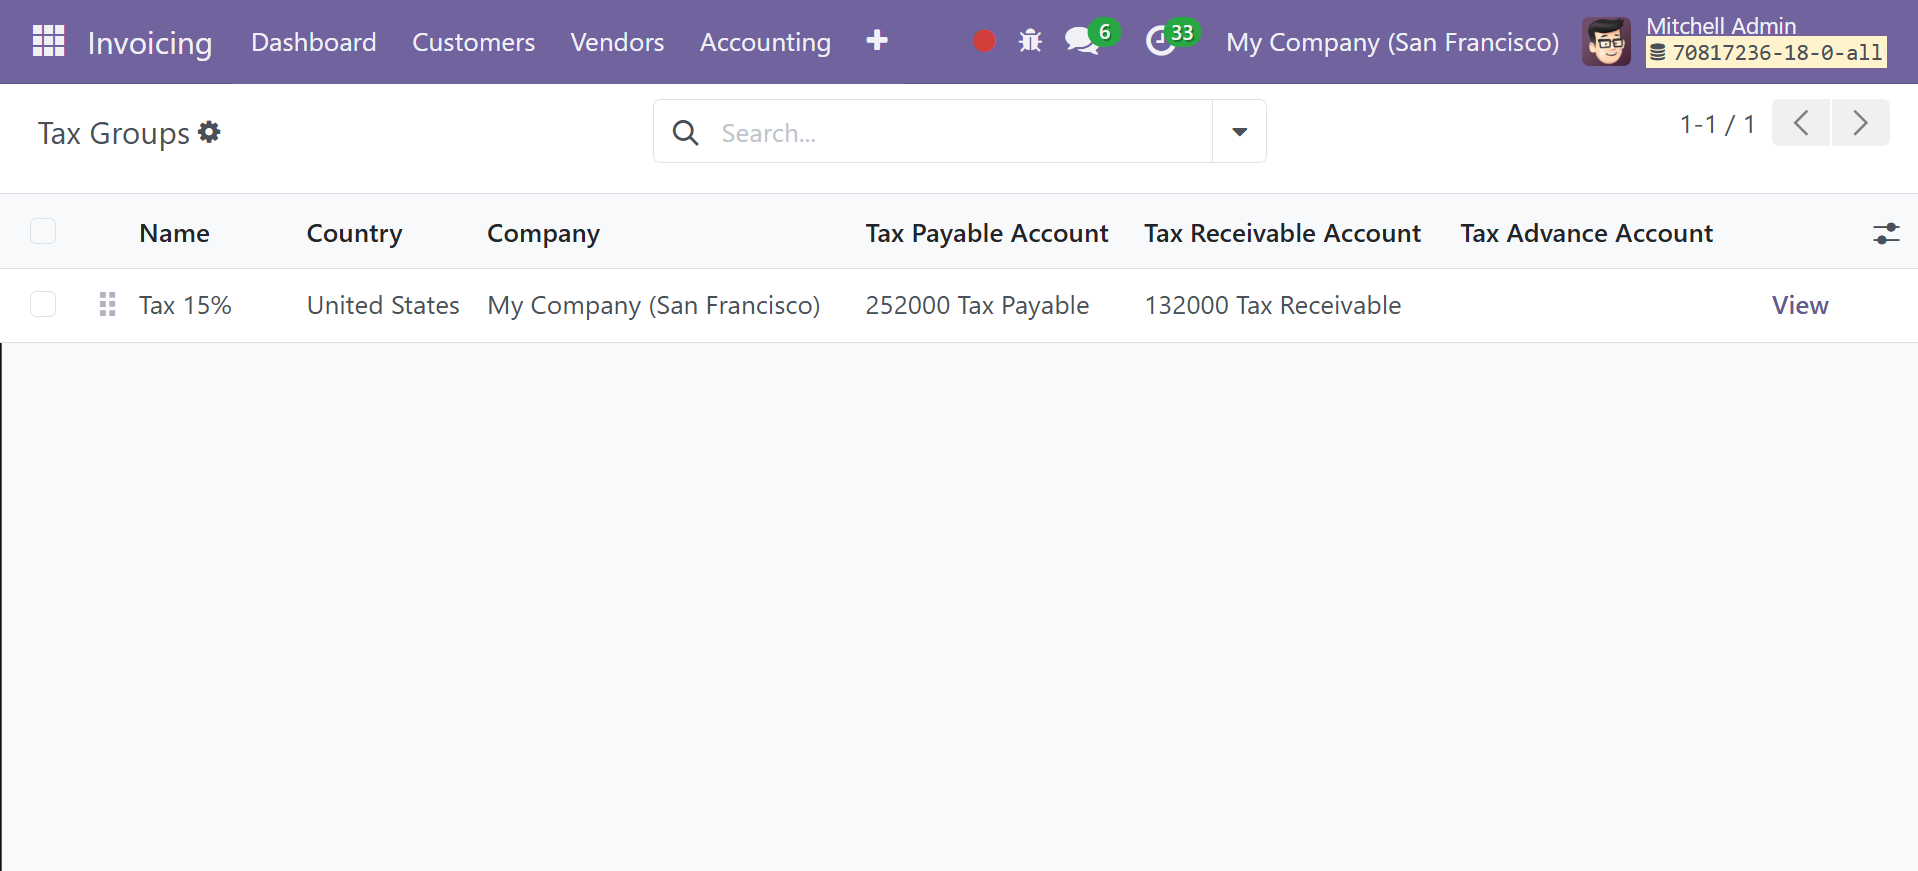1918x871 pixels.
Task: Toggle the search options dropdown arrow
Action: 1239,131
